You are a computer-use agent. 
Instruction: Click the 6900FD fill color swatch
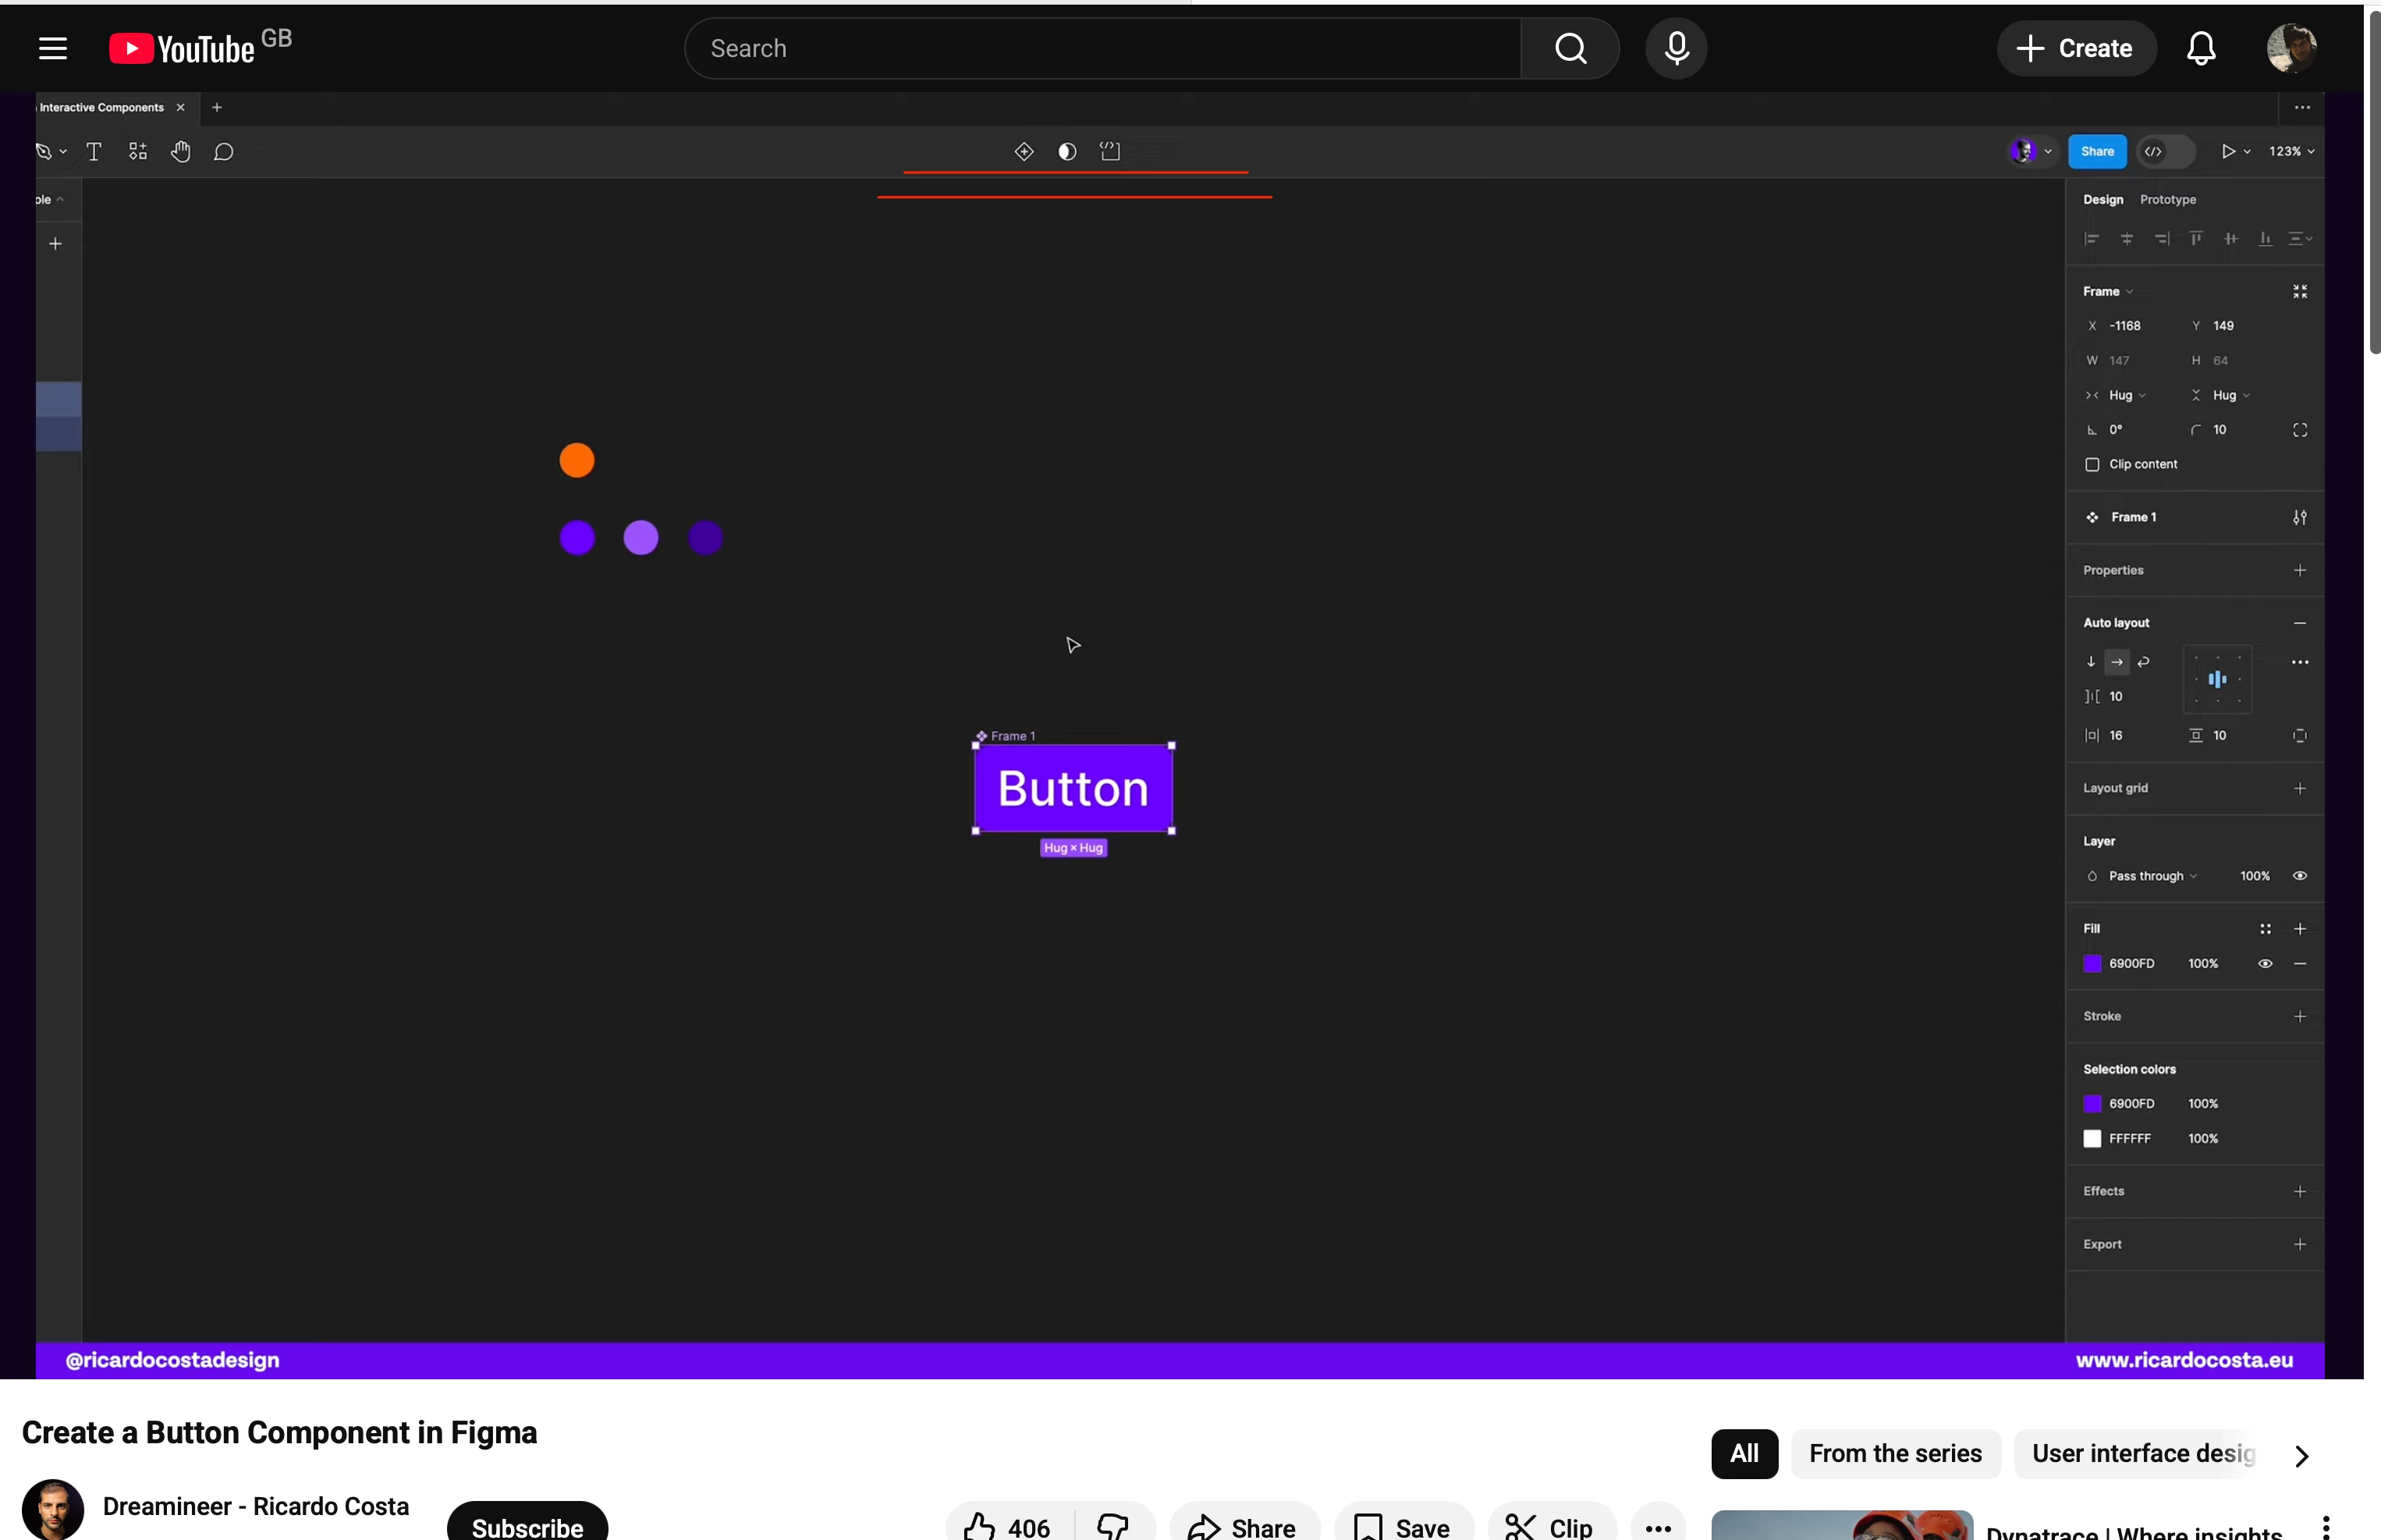coord(2091,963)
